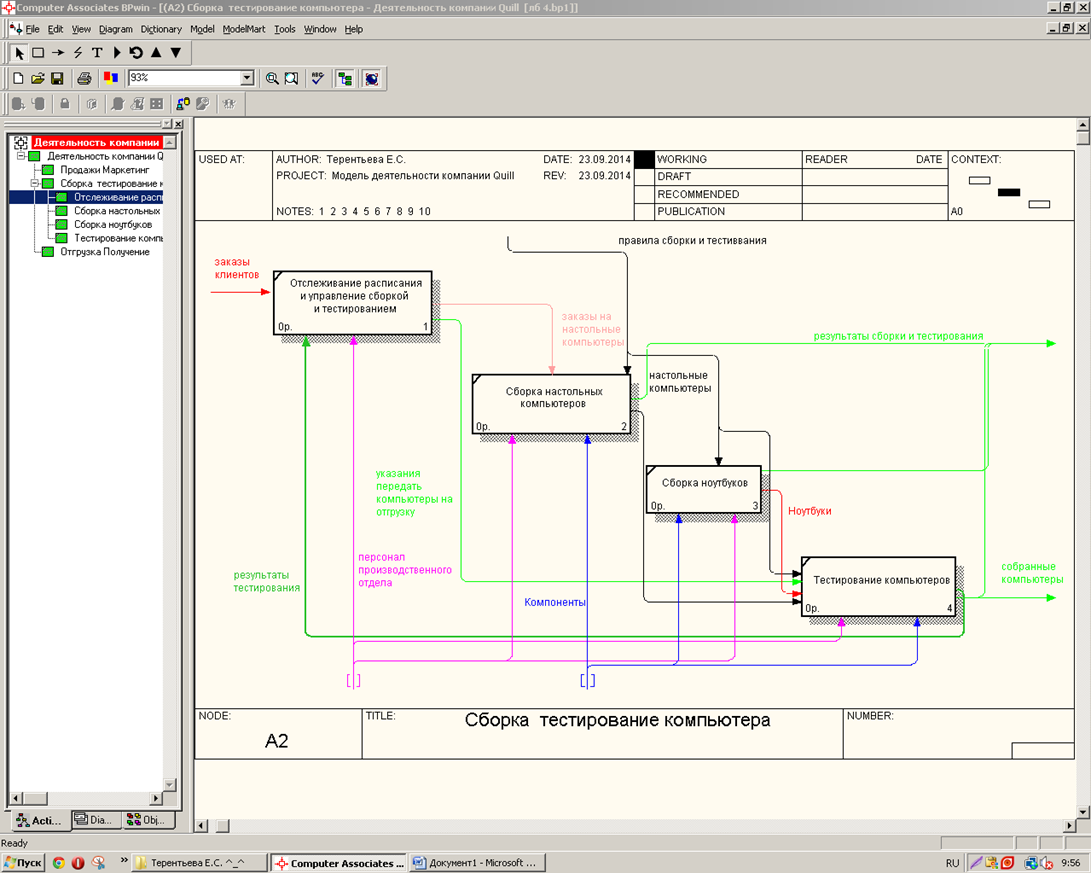
Task: Select the Text tool
Action: pos(97,52)
